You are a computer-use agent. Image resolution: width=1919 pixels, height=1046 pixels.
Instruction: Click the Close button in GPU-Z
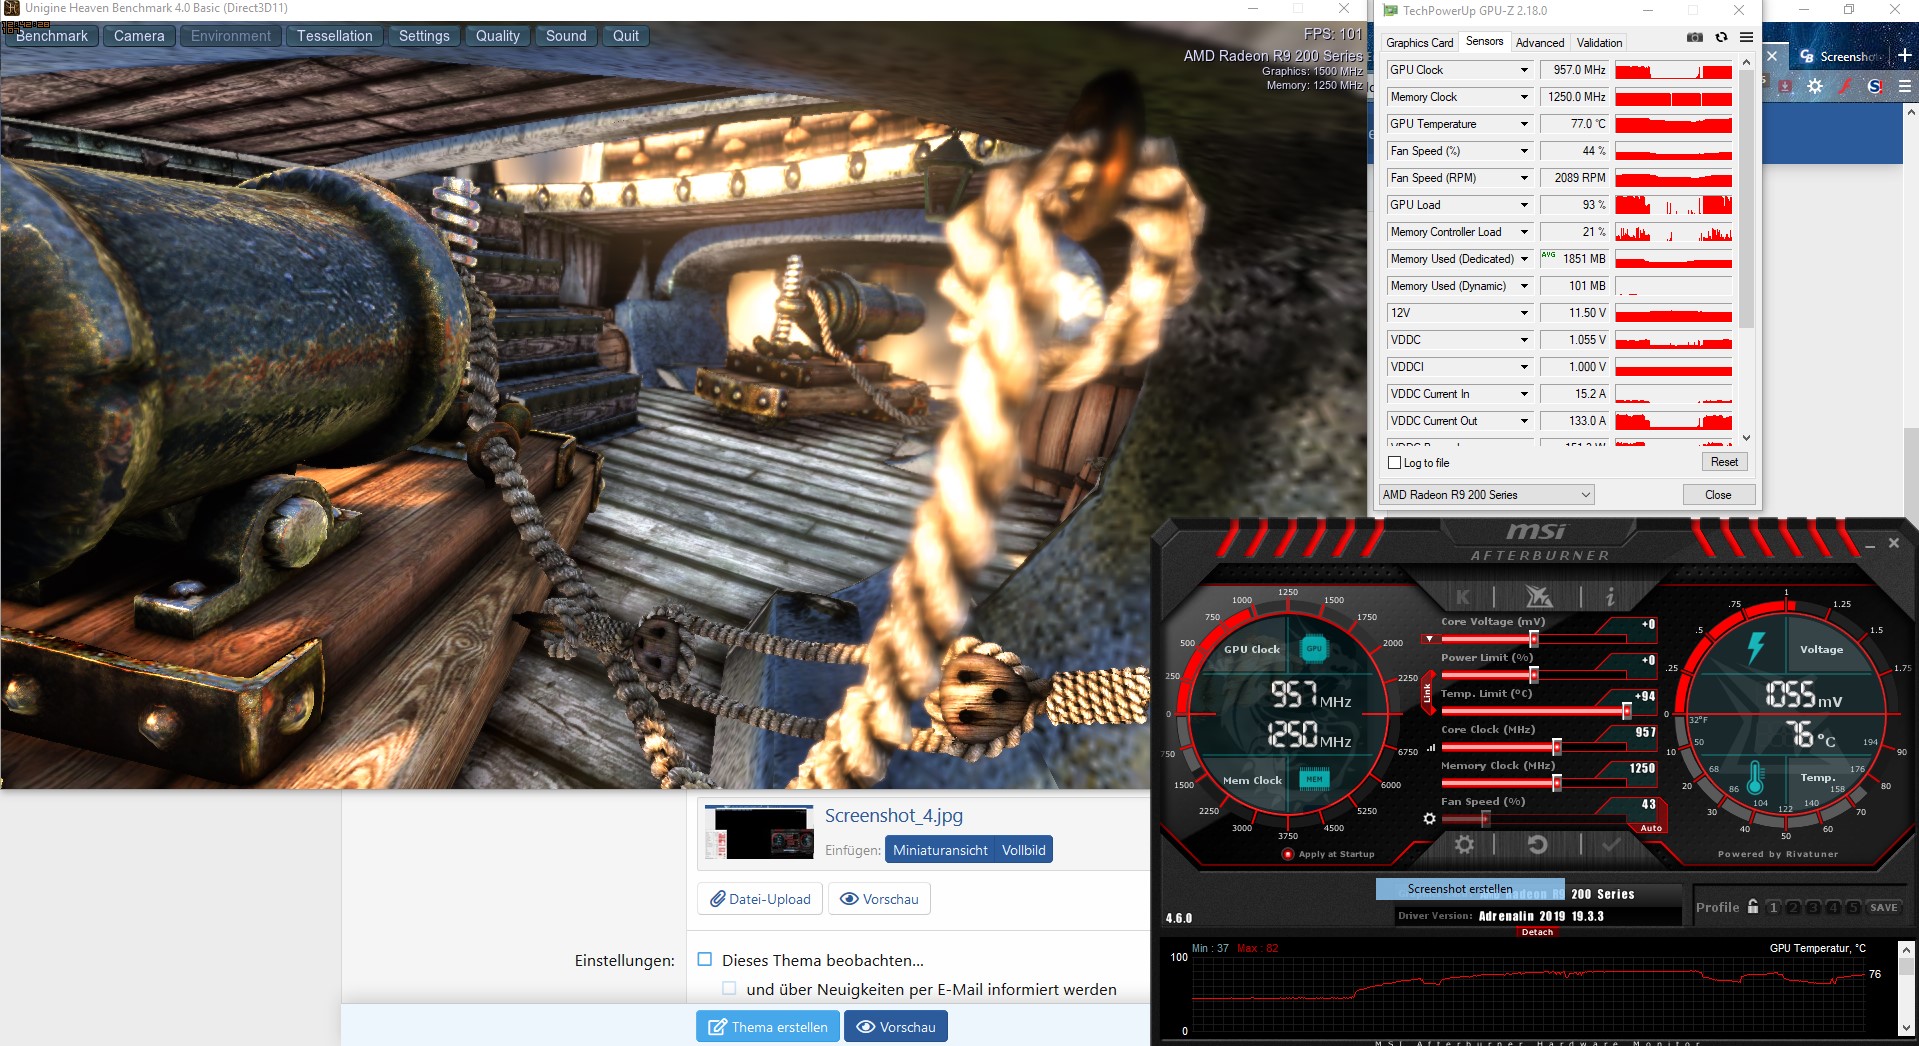pyautogui.click(x=1718, y=495)
